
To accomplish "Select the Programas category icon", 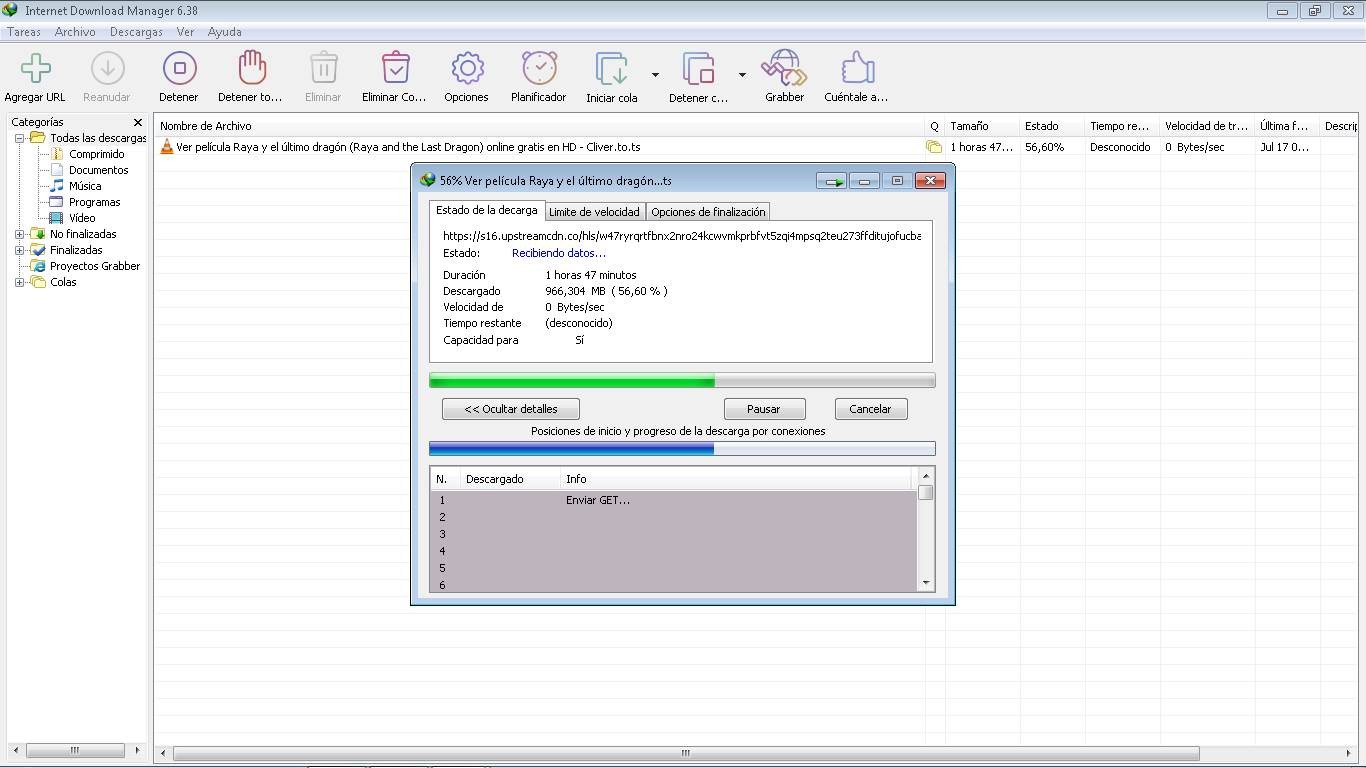I will pyautogui.click(x=57, y=202).
